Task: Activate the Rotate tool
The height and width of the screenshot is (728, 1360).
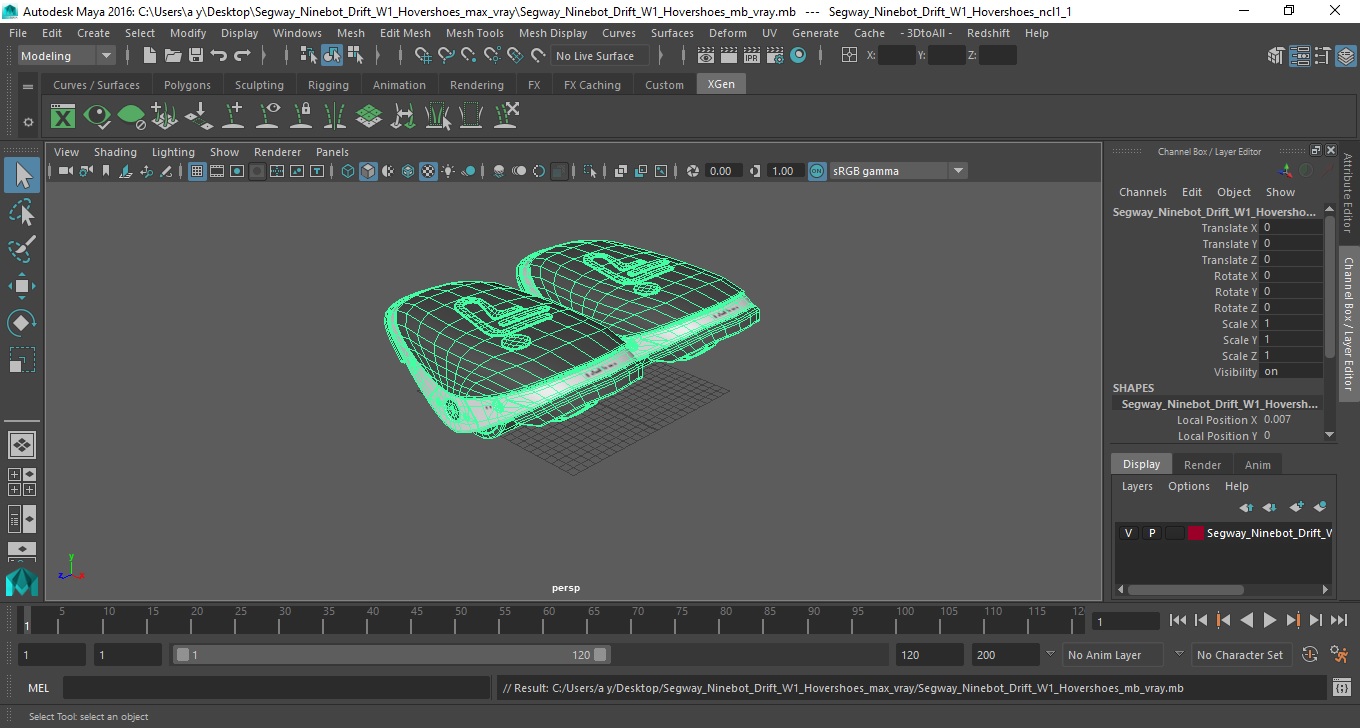Action: pyautogui.click(x=22, y=322)
